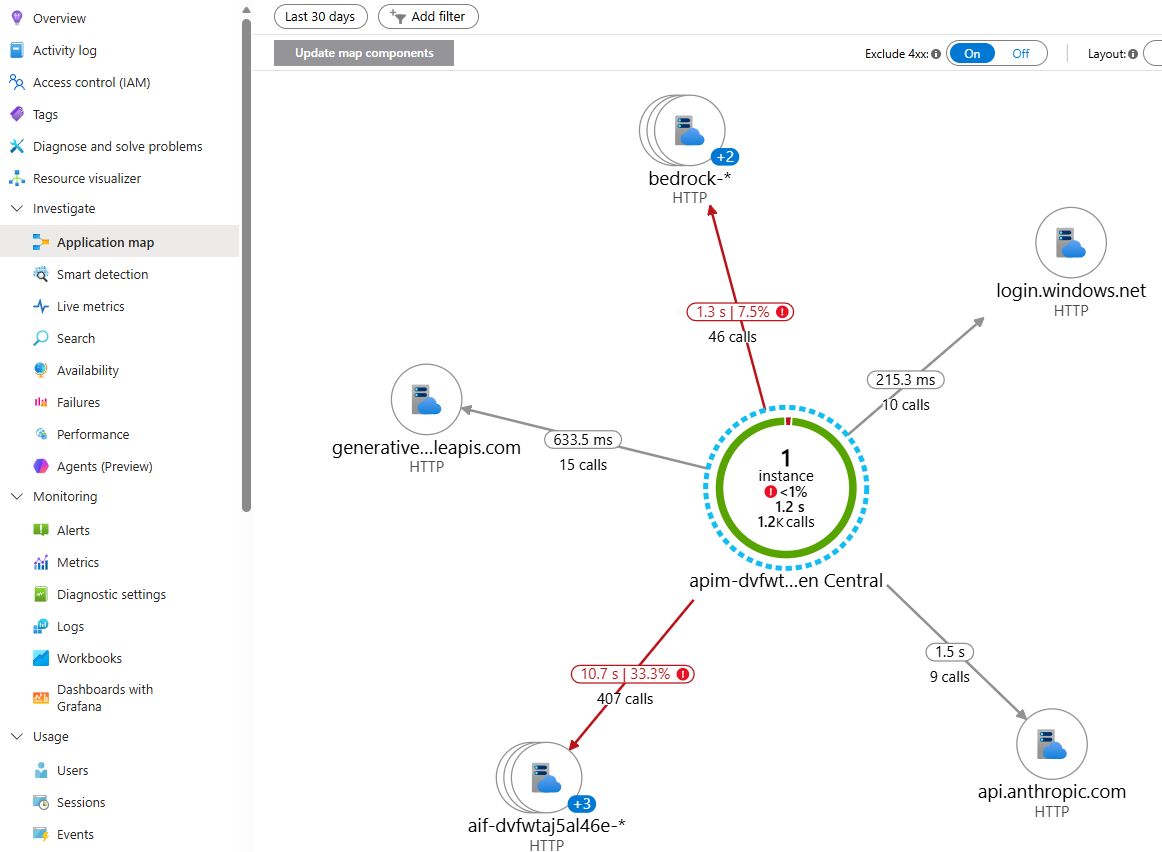Click the Events icon
Screen dimensions: 1162x852
point(41,834)
